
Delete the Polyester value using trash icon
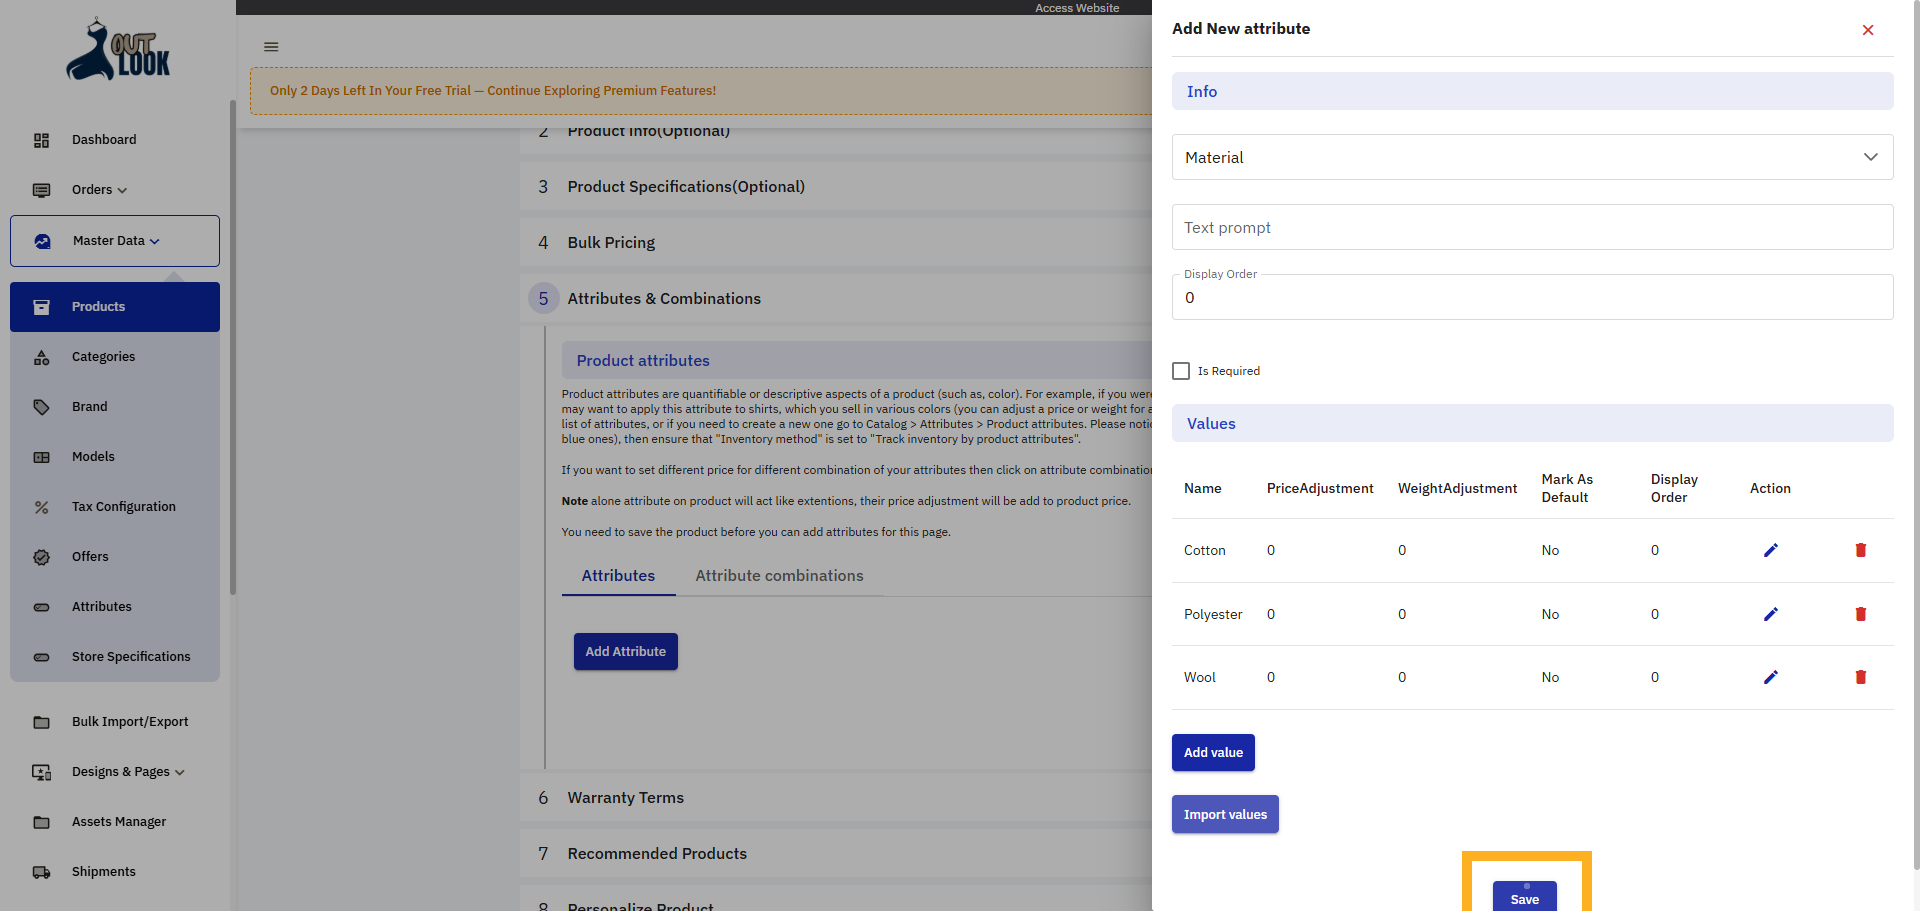click(x=1861, y=614)
